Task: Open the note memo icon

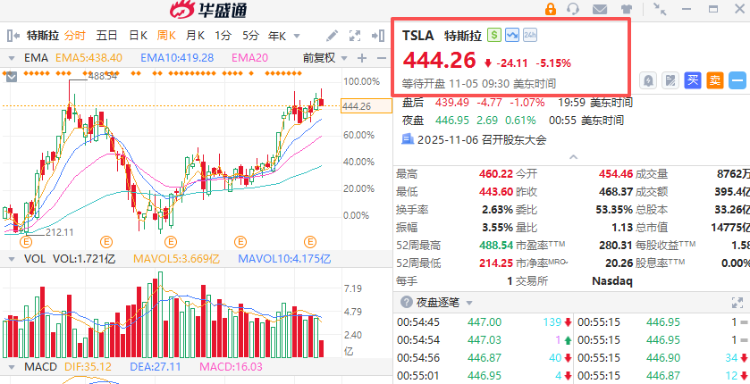Action: click(x=671, y=80)
